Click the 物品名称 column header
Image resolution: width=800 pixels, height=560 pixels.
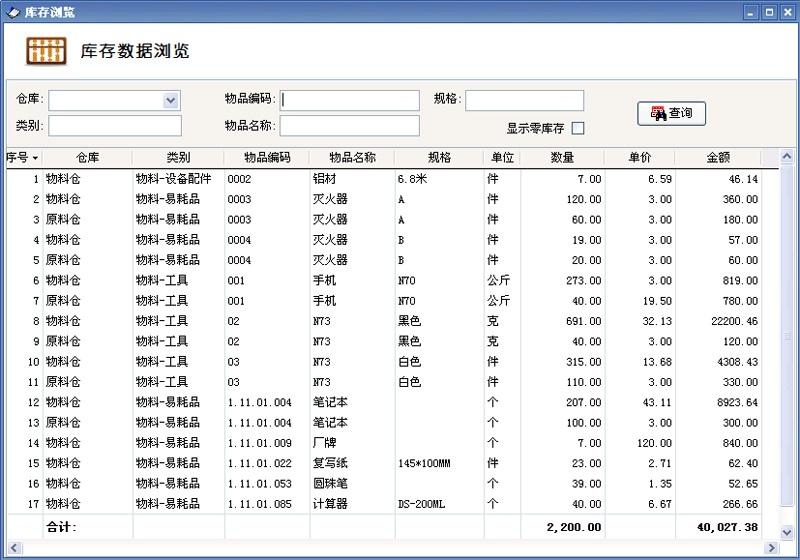(352, 158)
